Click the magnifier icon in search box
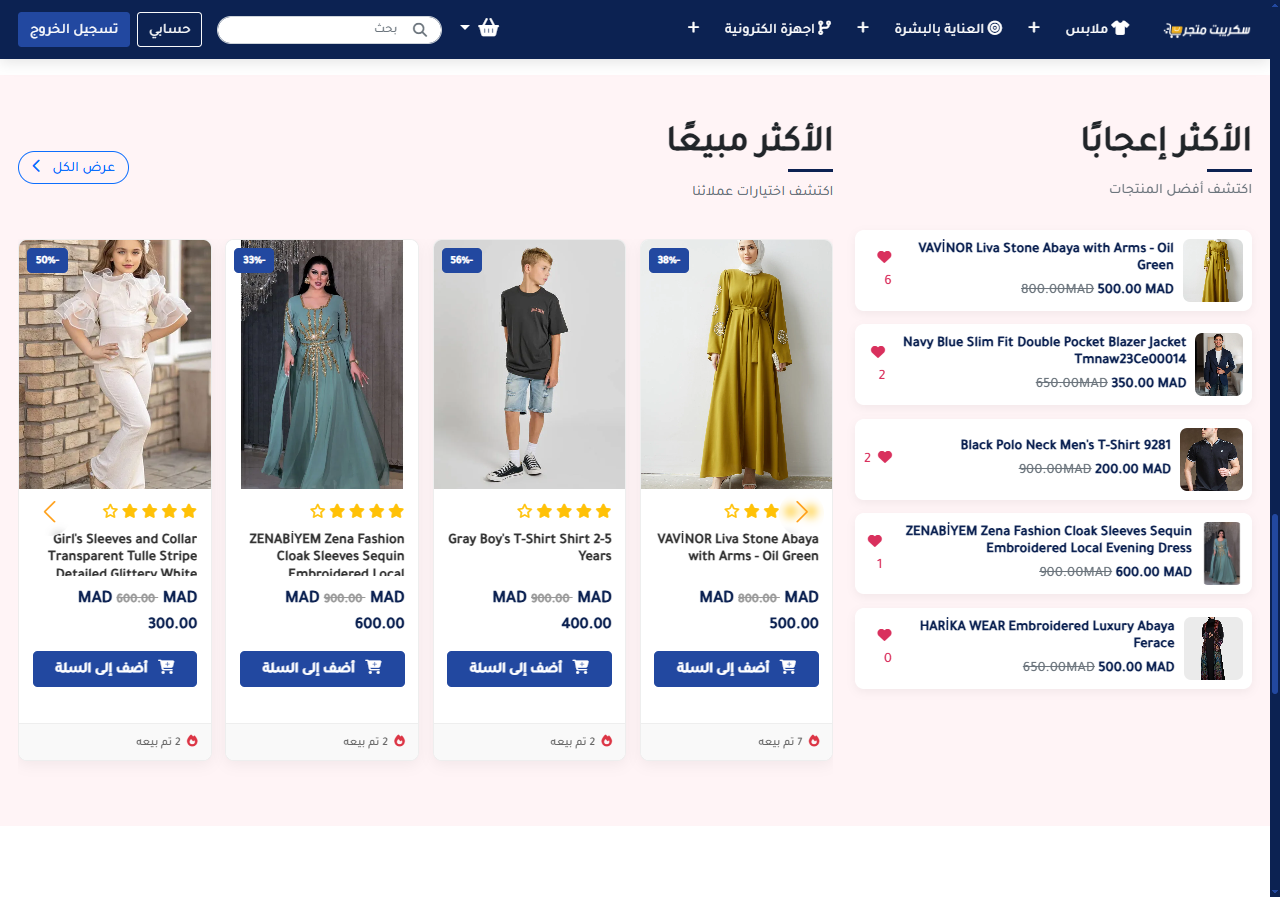Viewport: 1280px width, 897px height. tap(420, 30)
